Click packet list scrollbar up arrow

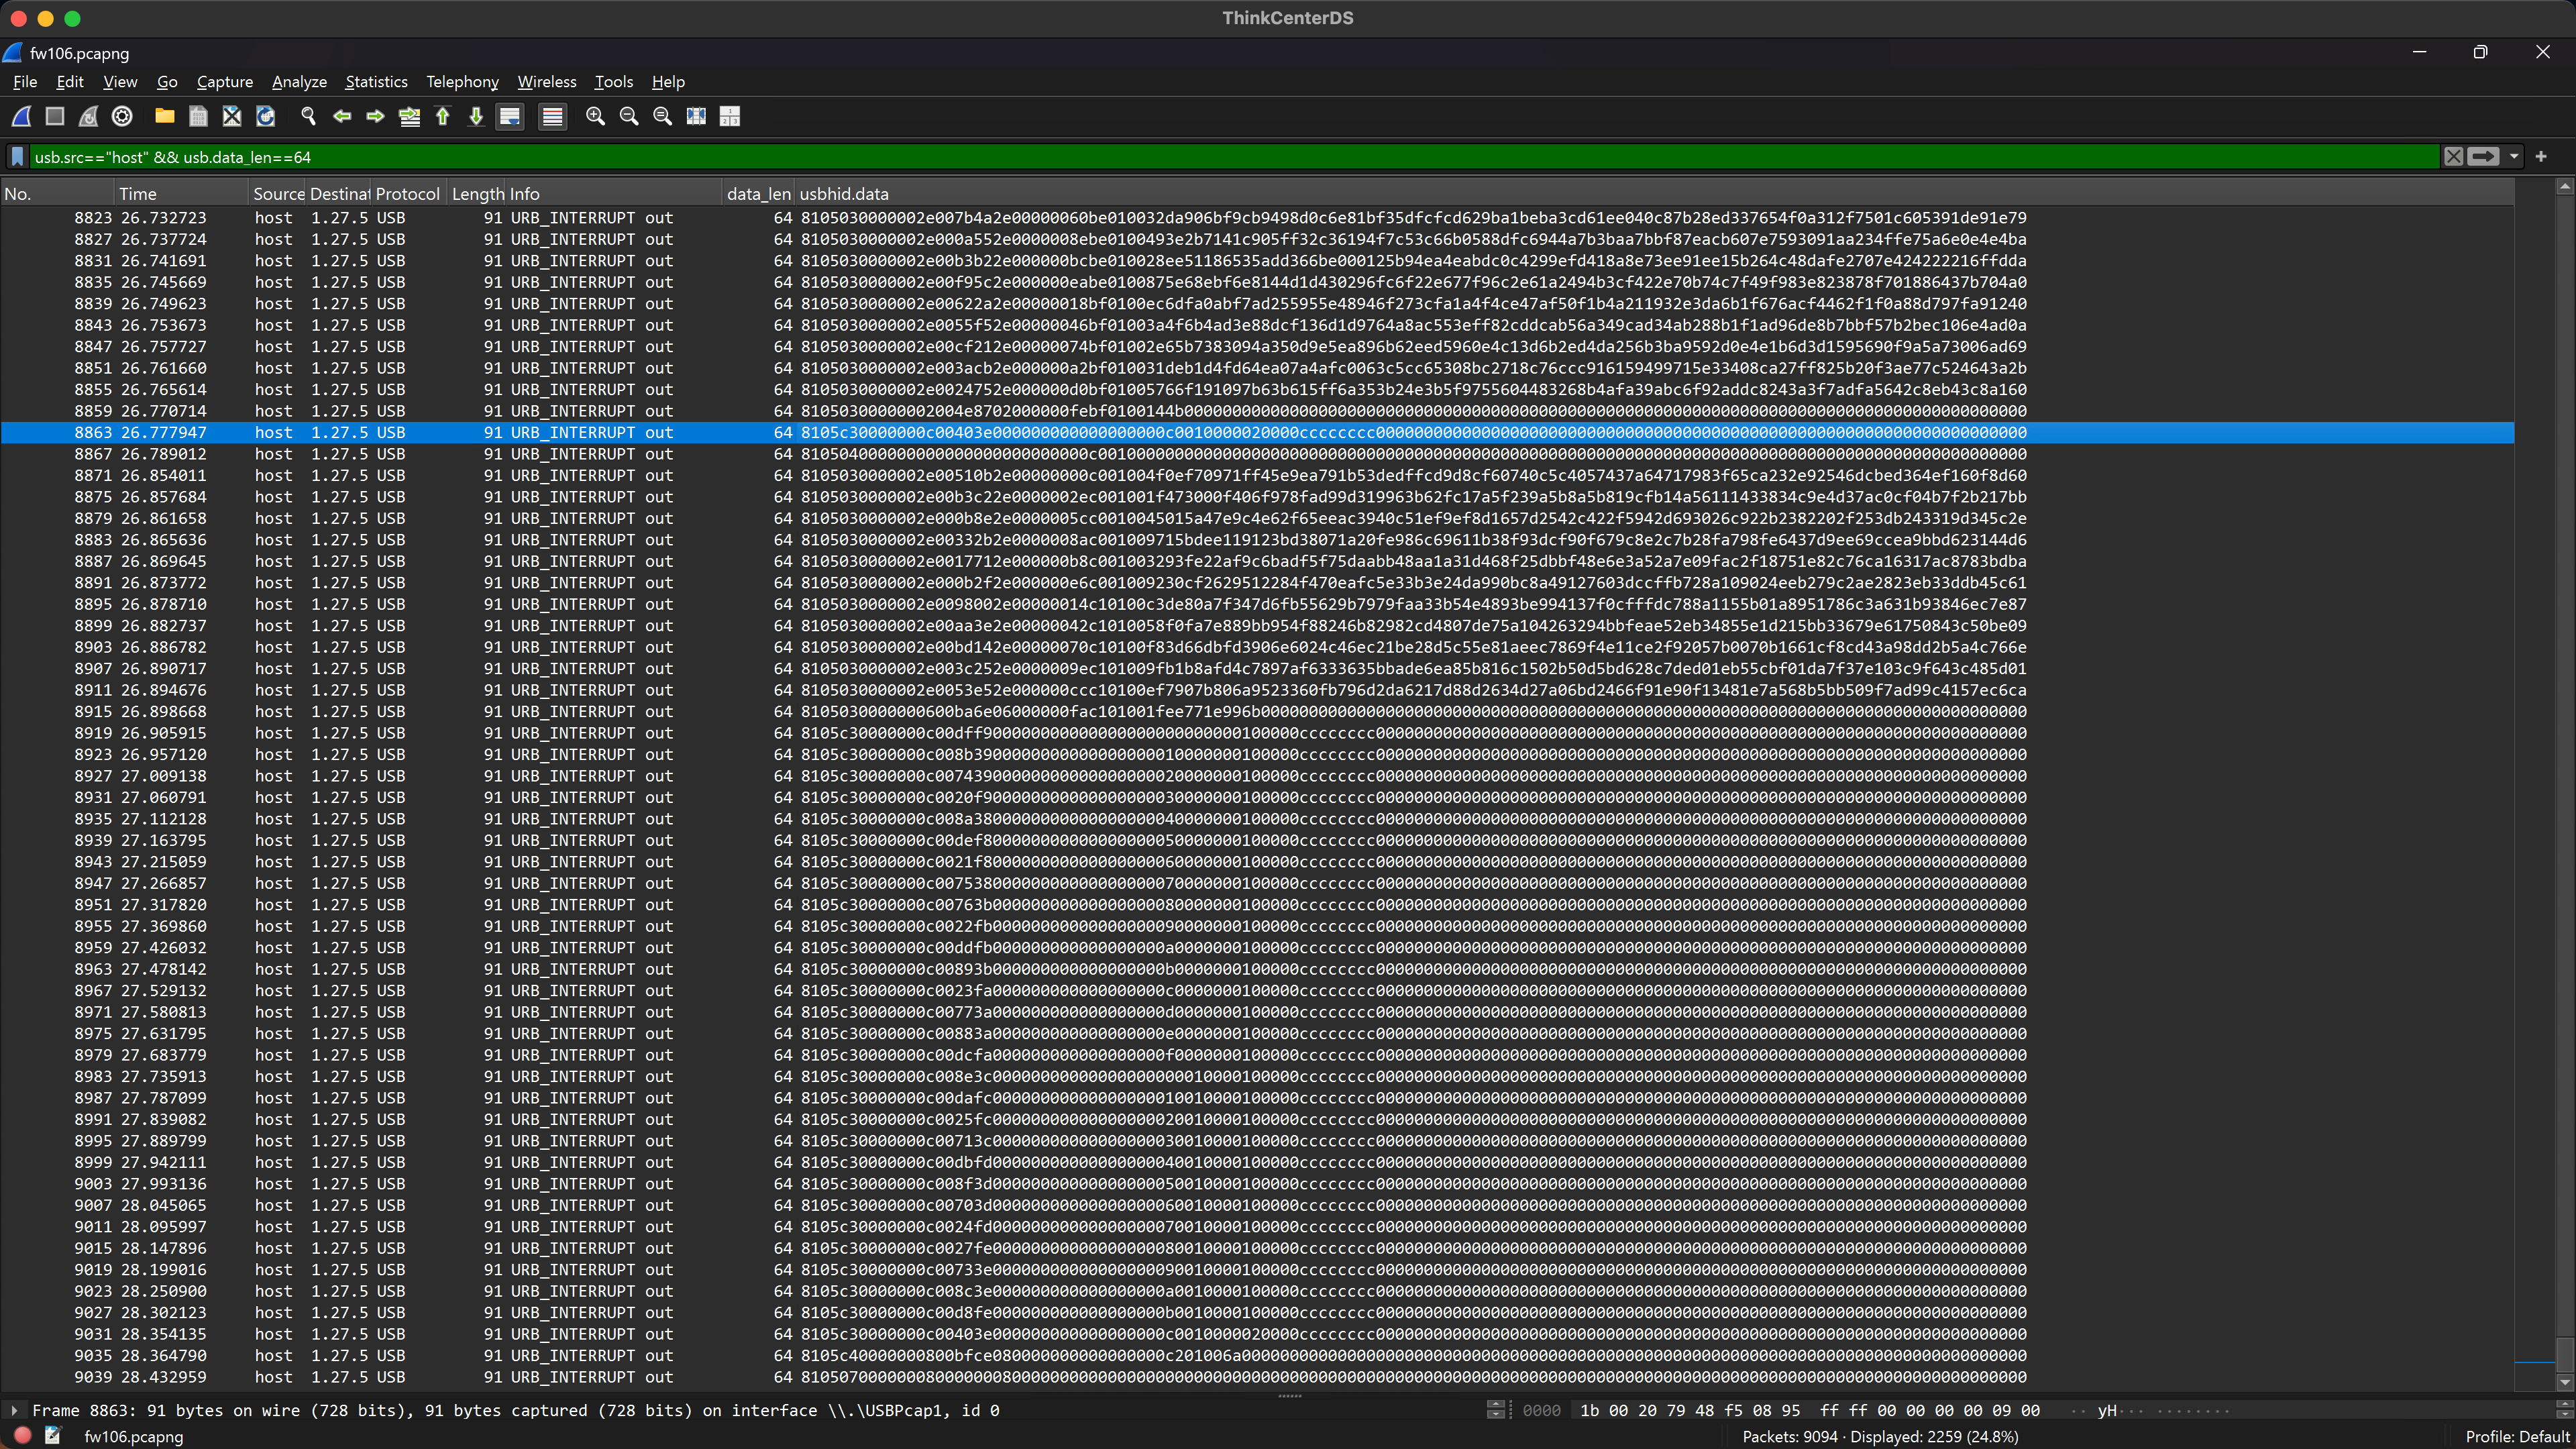tap(2565, 186)
